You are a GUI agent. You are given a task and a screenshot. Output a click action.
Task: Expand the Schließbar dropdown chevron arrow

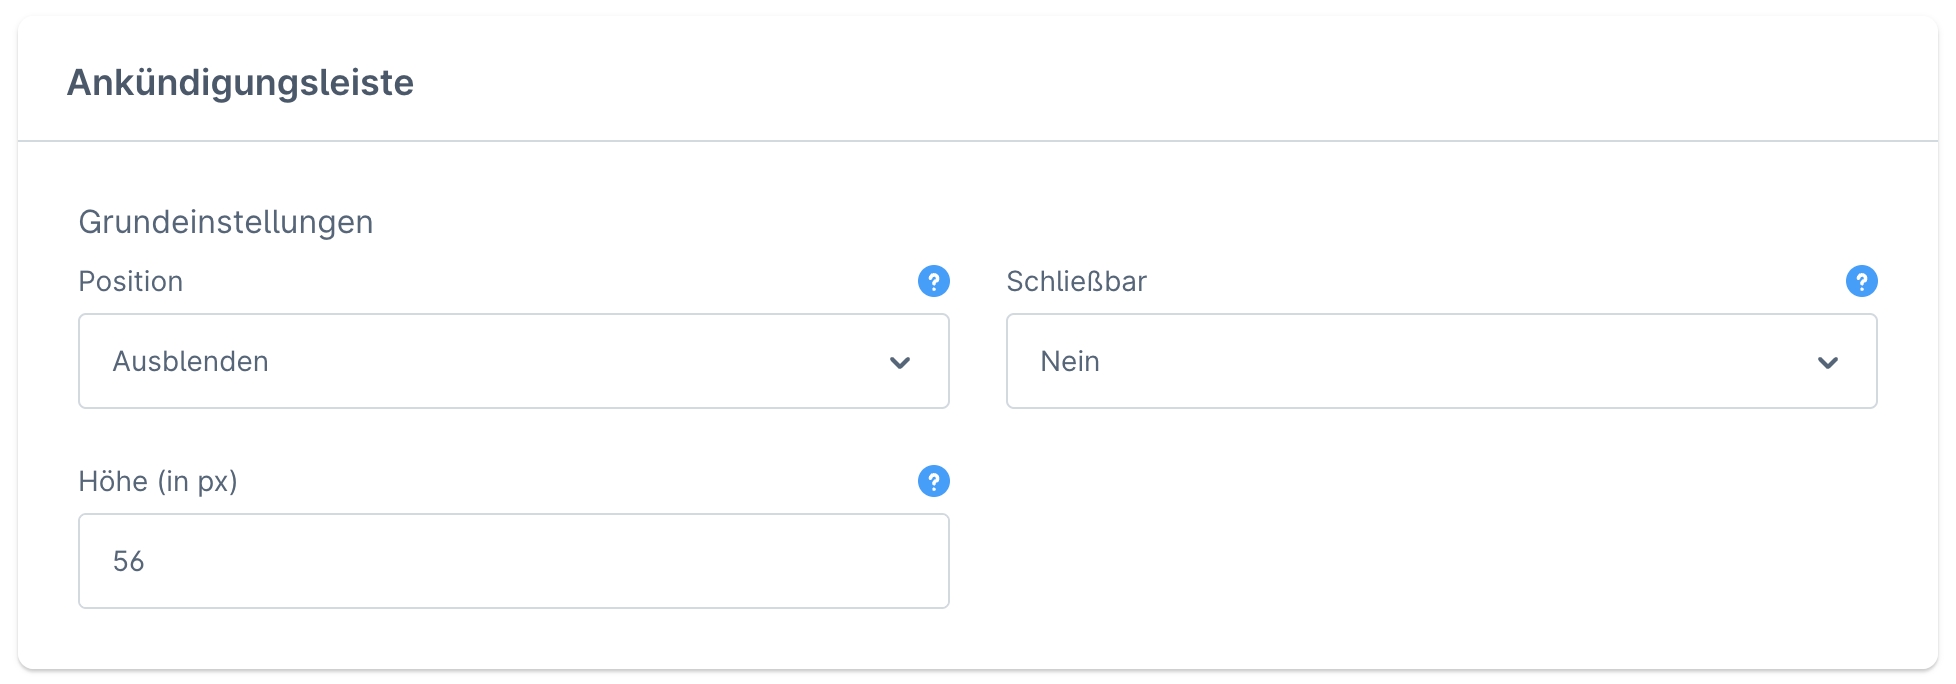click(x=1828, y=362)
